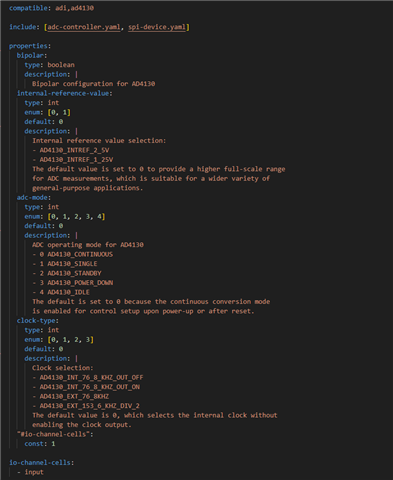The width and height of the screenshot is (393, 480).
Task: Click the const: 1 line
Action: click(40, 444)
